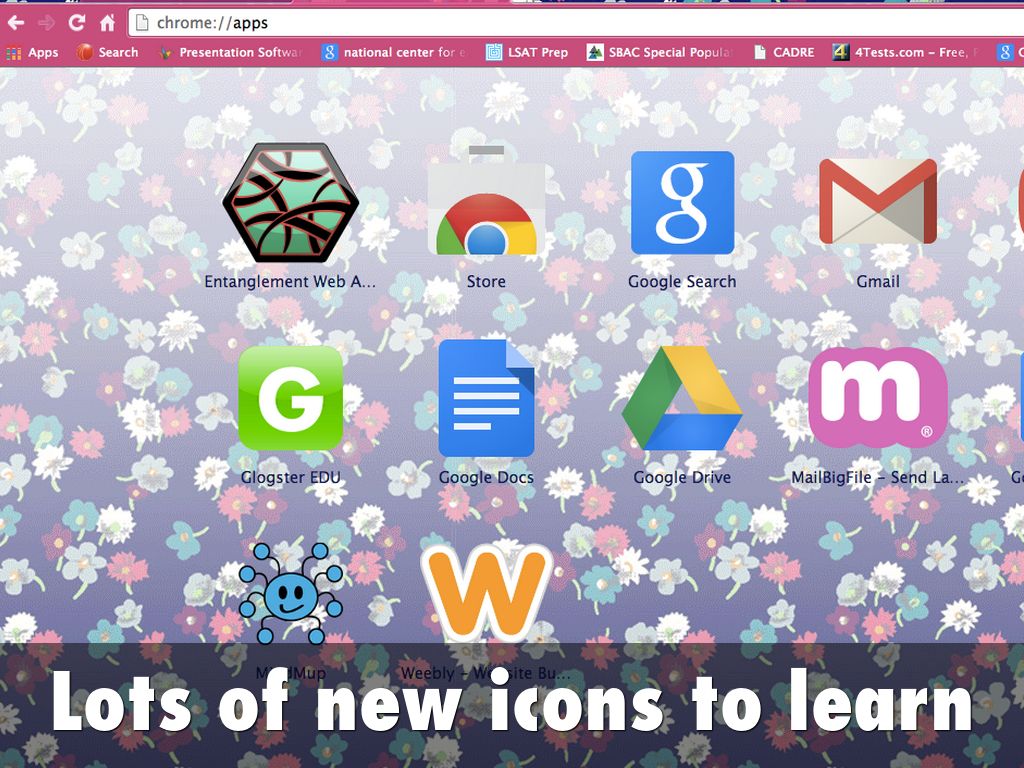The height and width of the screenshot is (768, 1024).
Task: Launch the Chrome Web Store app
Action: click(486, 203)
